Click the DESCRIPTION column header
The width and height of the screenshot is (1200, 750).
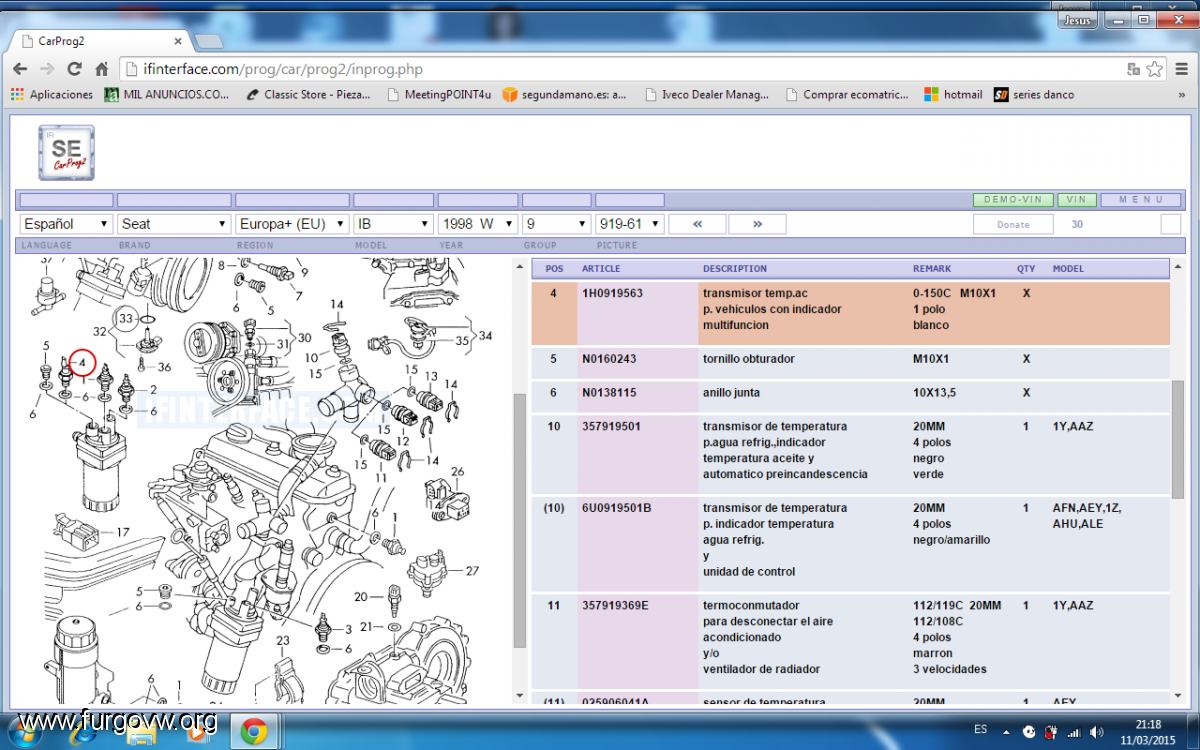coord(735,269)
